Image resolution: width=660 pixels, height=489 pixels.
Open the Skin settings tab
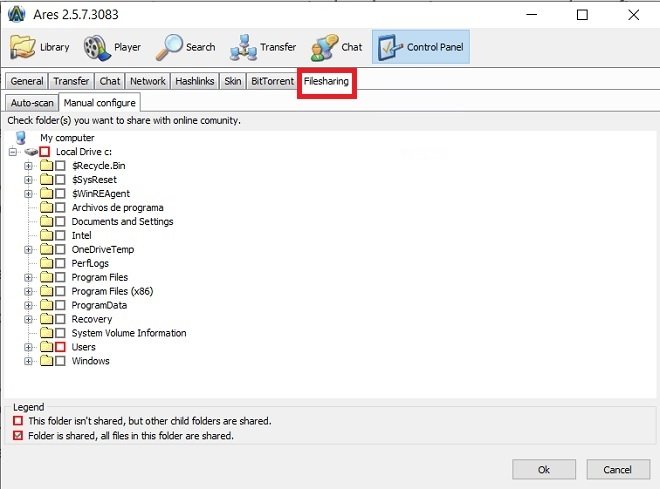[232, 81]
